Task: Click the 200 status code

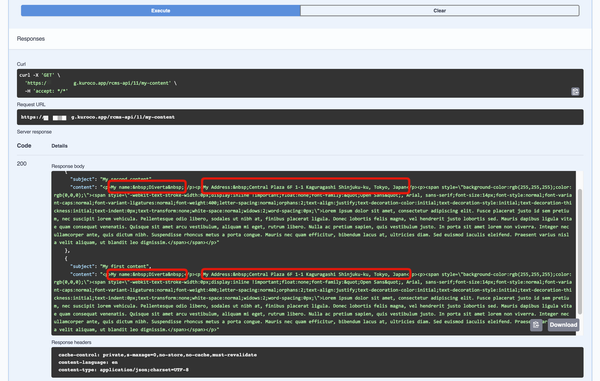Action: point(22,164)
